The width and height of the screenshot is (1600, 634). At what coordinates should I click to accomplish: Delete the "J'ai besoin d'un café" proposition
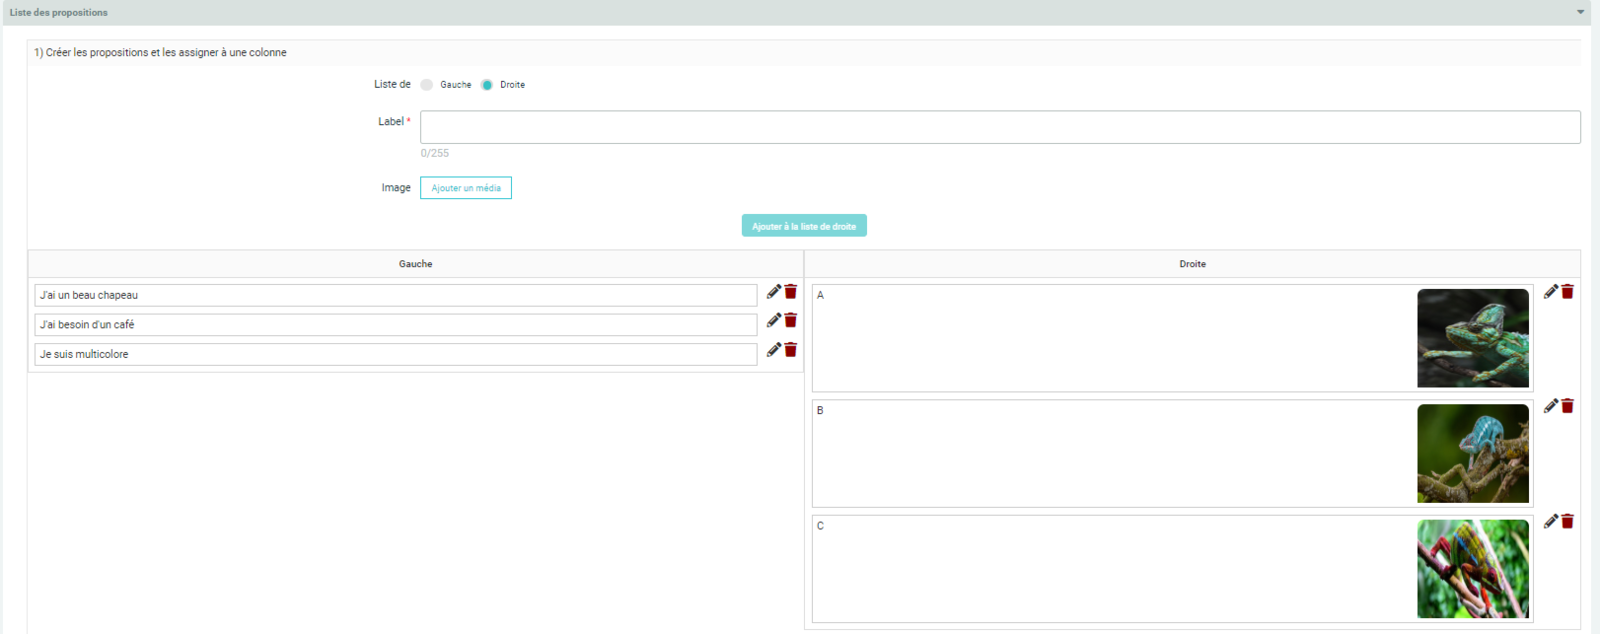(791, 320)
